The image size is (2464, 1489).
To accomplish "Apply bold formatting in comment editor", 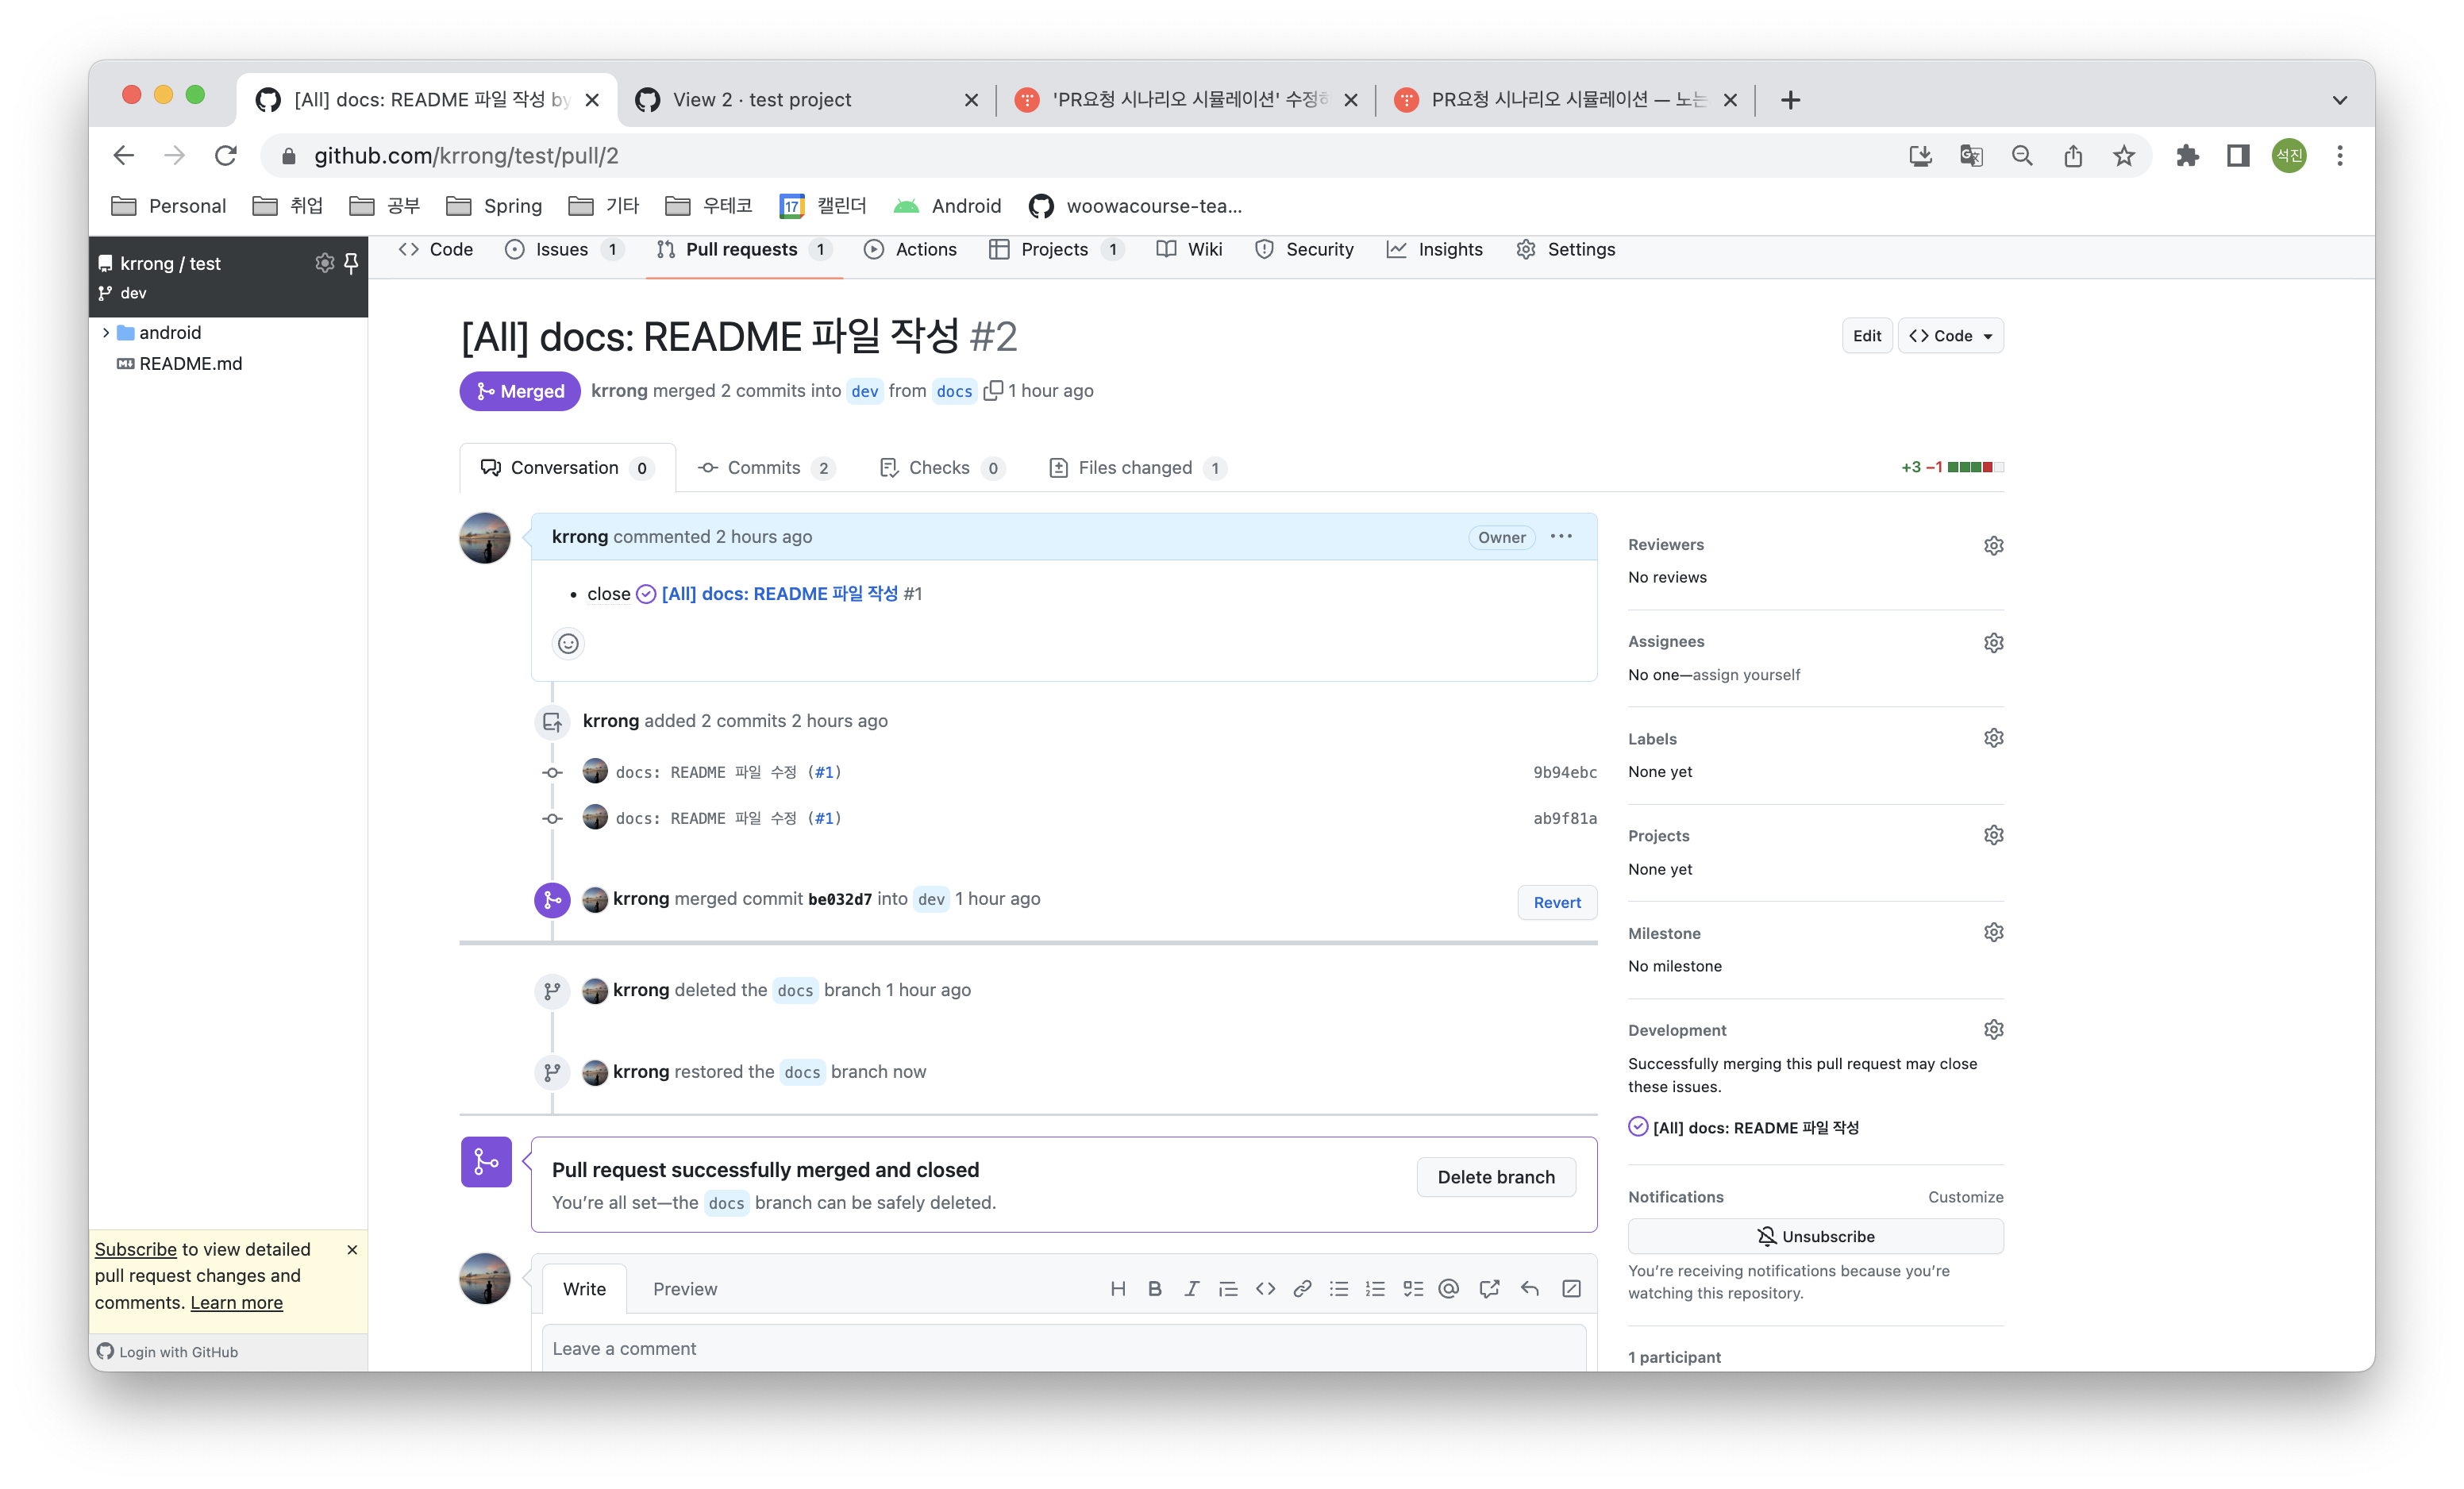I will click(1155, 1289).
